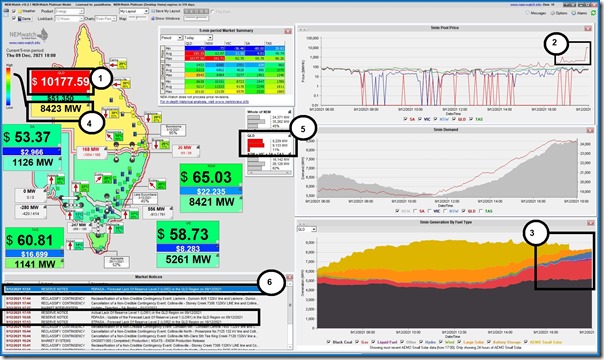Open the Period dropdown in Market Summary
The width and height of the screenshot is (604, 360).
pyautogui.click(x=171, y=38)
